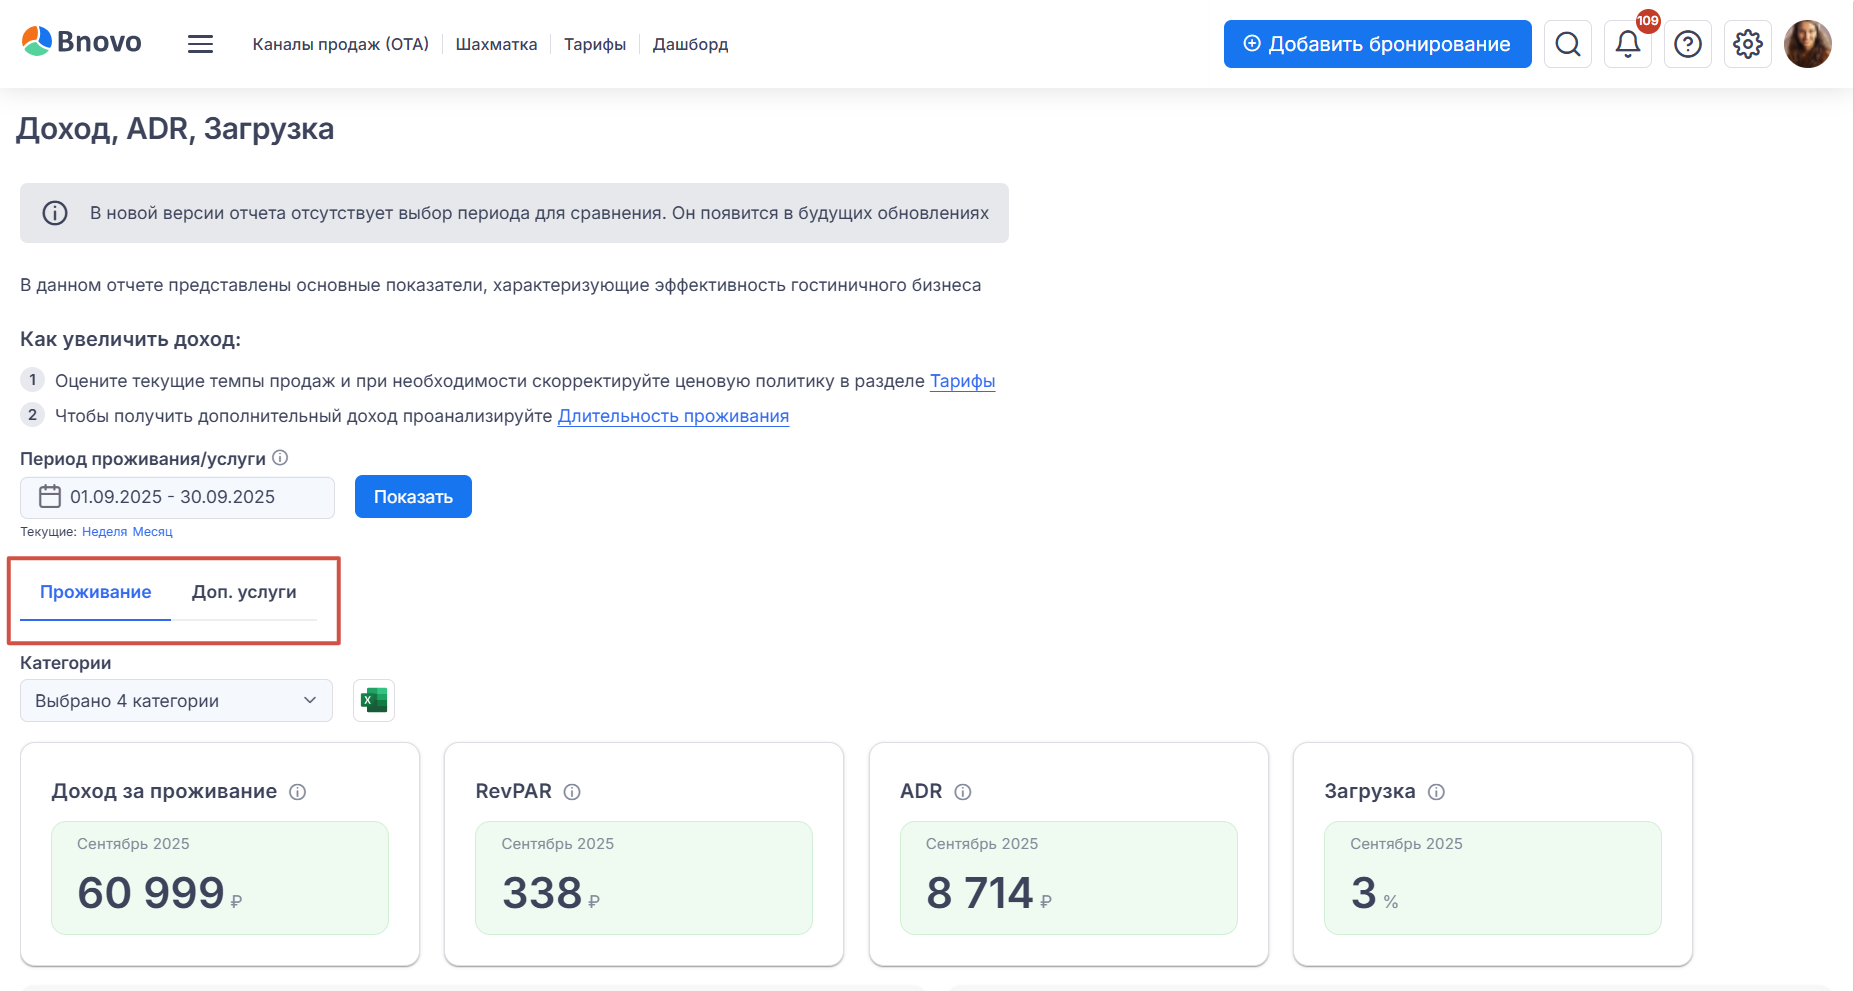Click info icon next to ADR
The height and width of the screenshot is (991, 1854).
tap(963, 792)
